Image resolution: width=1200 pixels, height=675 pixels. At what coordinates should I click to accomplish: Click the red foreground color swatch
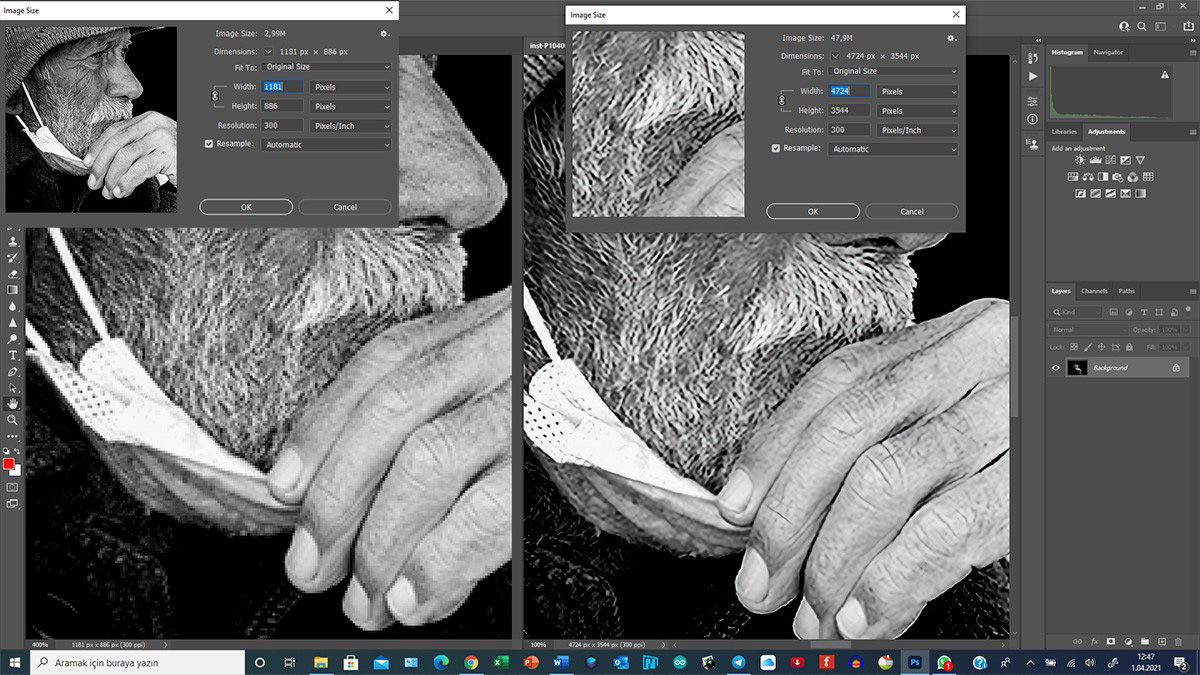(9, 464)
